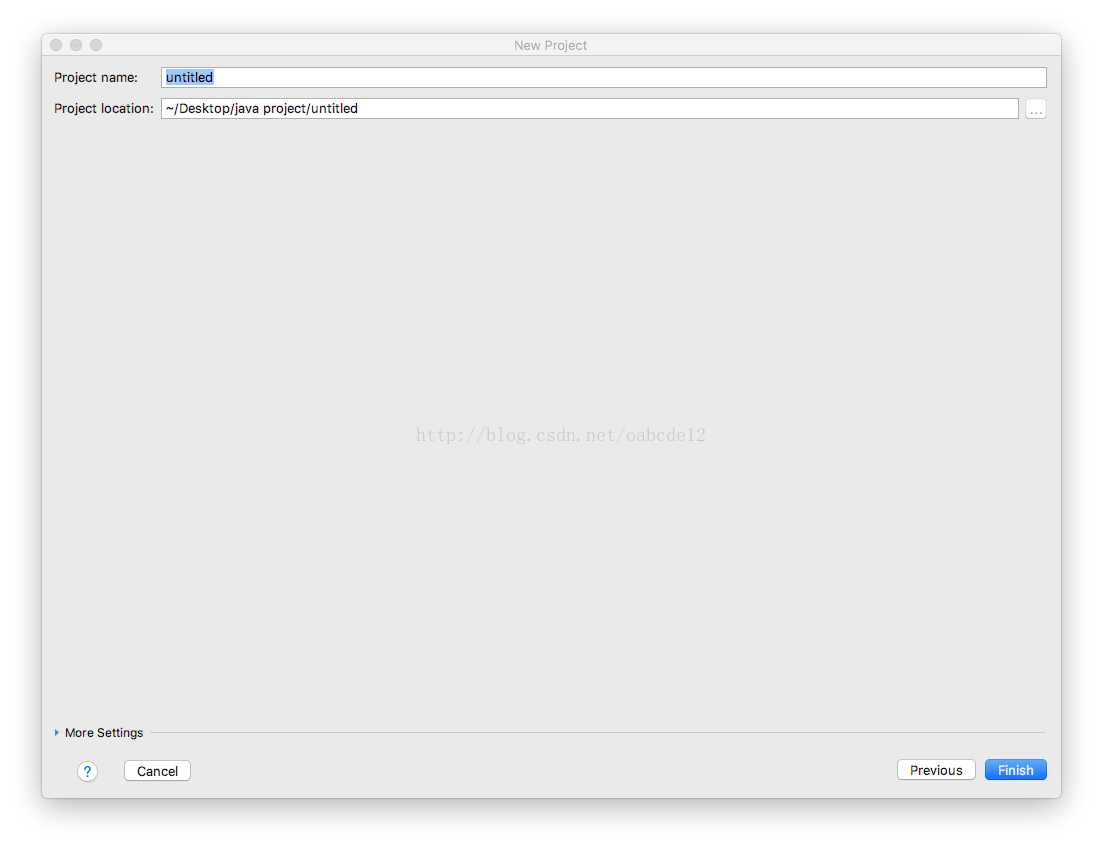The image size is (1103, 848).
Task: Open the browse location ellipsis button
Action: pyautogui.click(x=1035, y=109)
